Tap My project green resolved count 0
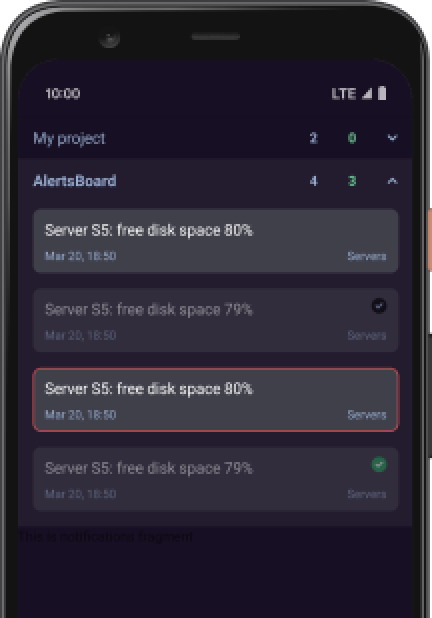 352,138
